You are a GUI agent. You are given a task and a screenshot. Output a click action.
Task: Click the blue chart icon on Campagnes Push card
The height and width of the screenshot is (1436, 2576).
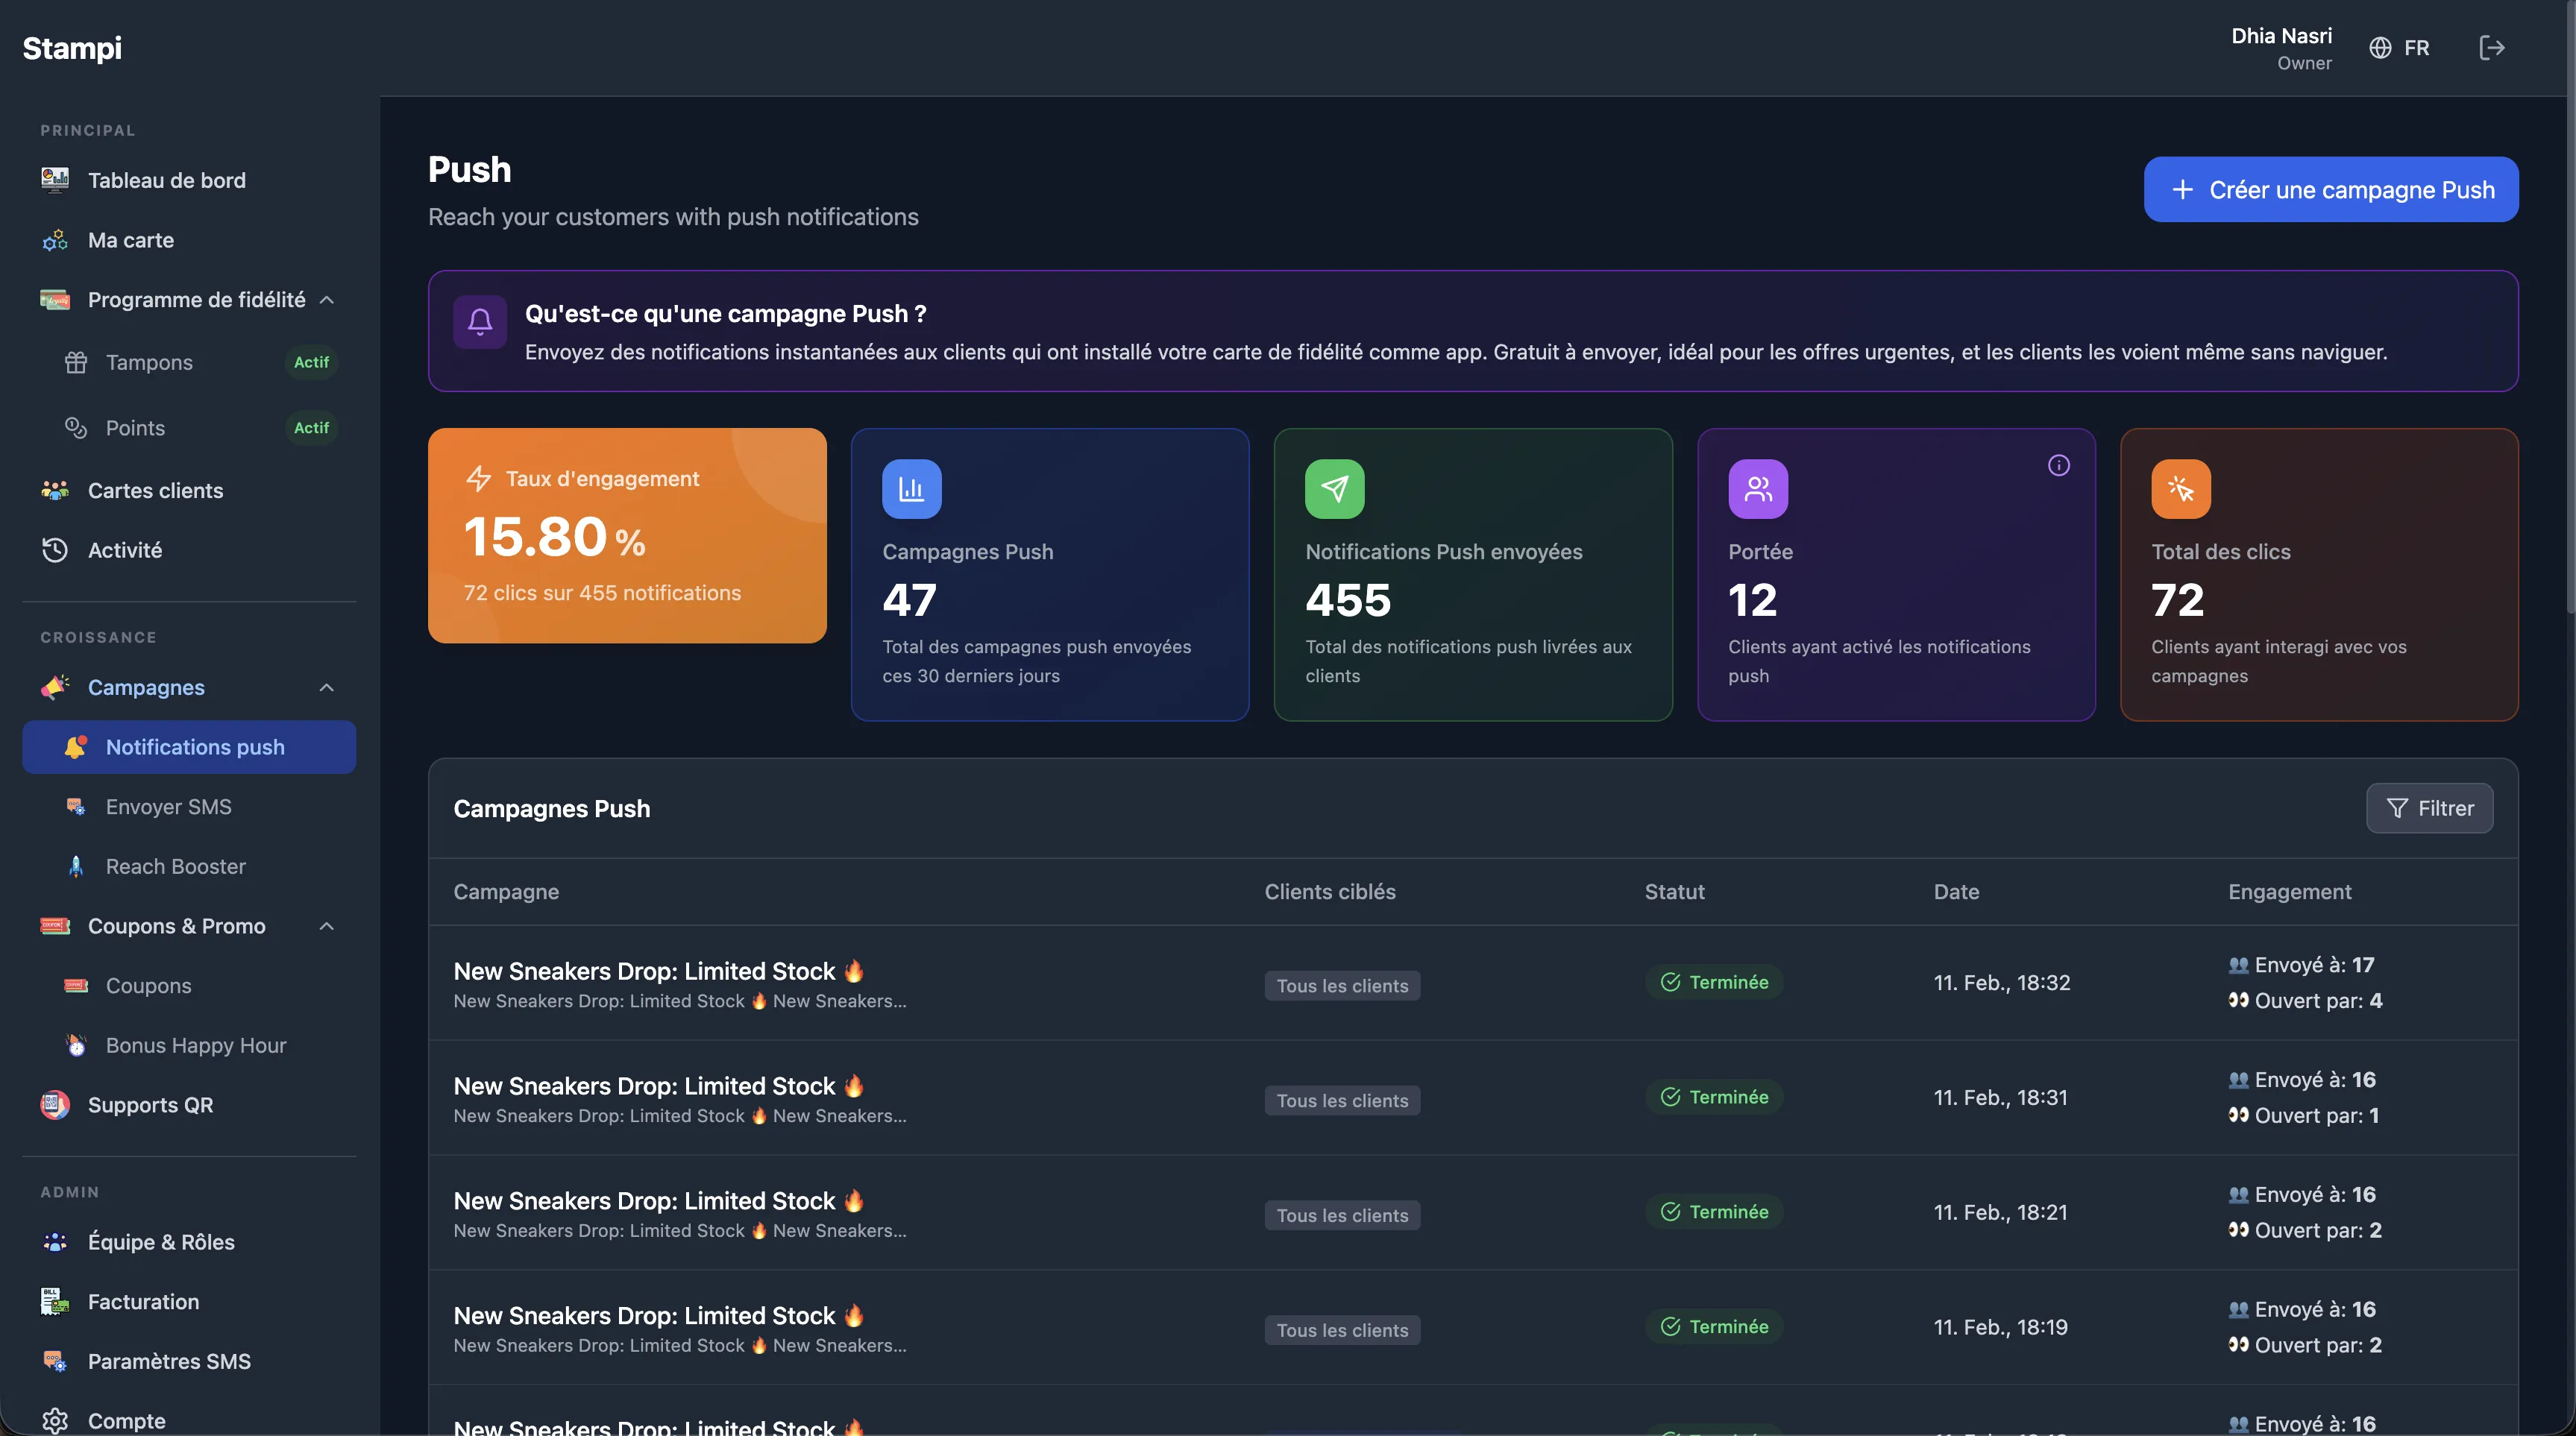tap(911, 489)
